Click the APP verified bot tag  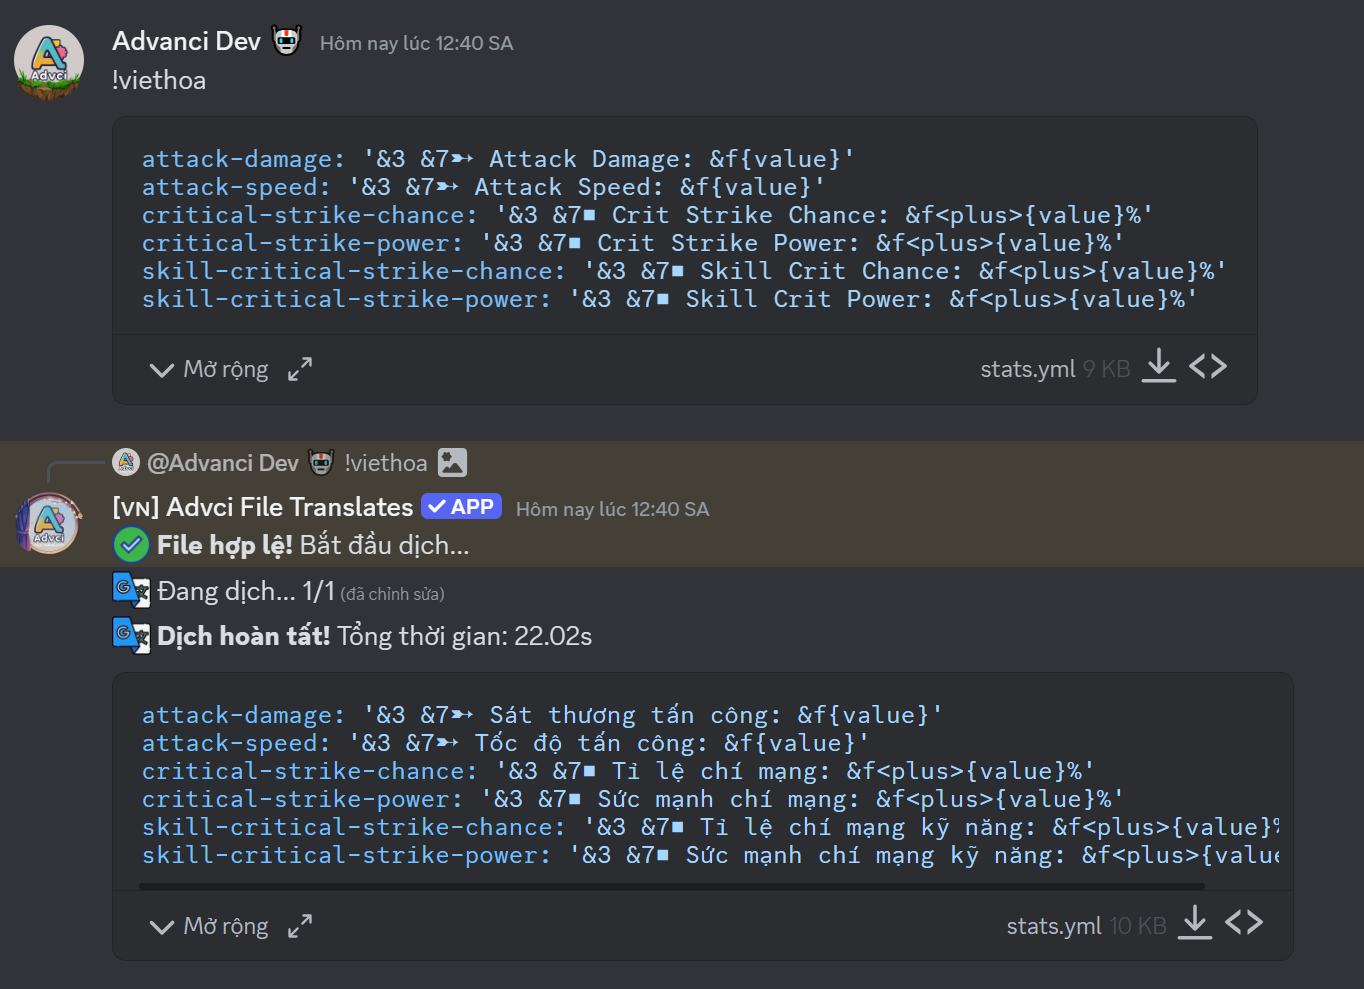461,507
